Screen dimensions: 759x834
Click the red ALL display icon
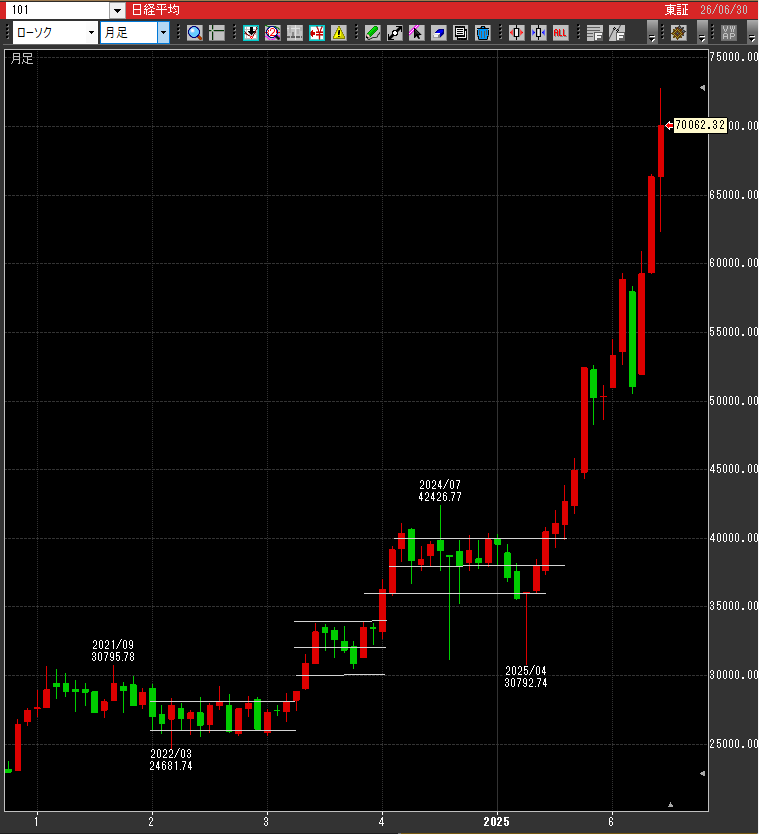click(561, 33)
